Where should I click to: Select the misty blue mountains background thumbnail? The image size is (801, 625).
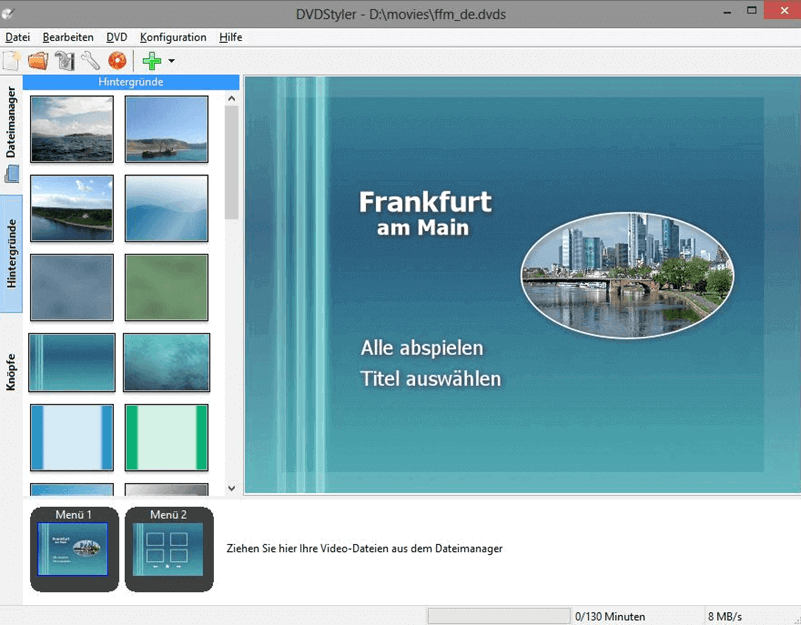(167, 208)
